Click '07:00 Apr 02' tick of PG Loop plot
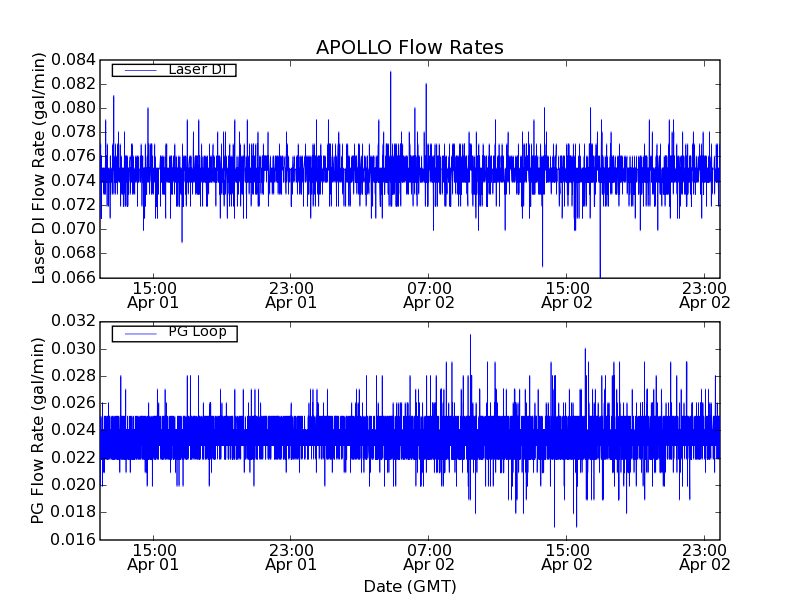The height and width of the screenshot is (600, 800). click(x=429, y=558)
